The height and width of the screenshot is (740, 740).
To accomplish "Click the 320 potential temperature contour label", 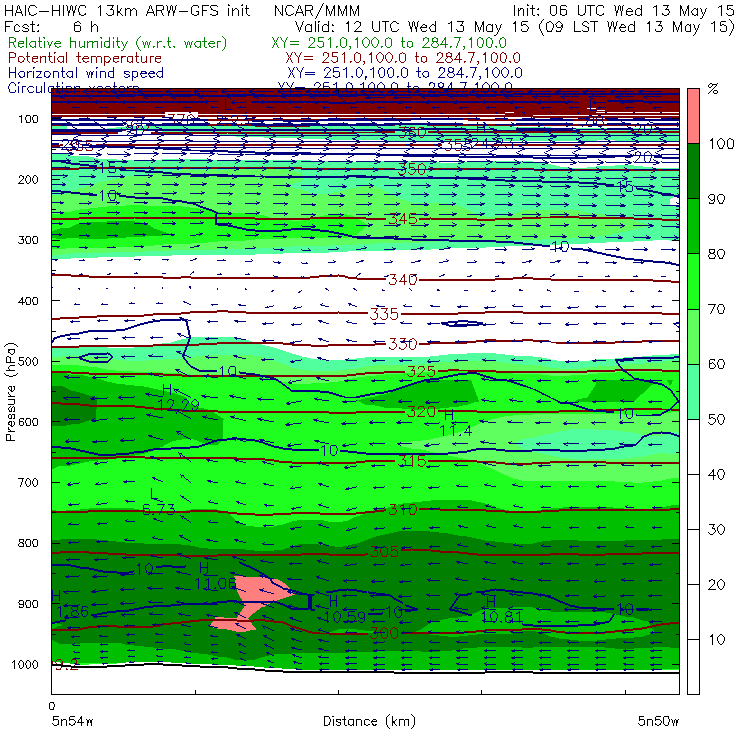I will 421,412.
